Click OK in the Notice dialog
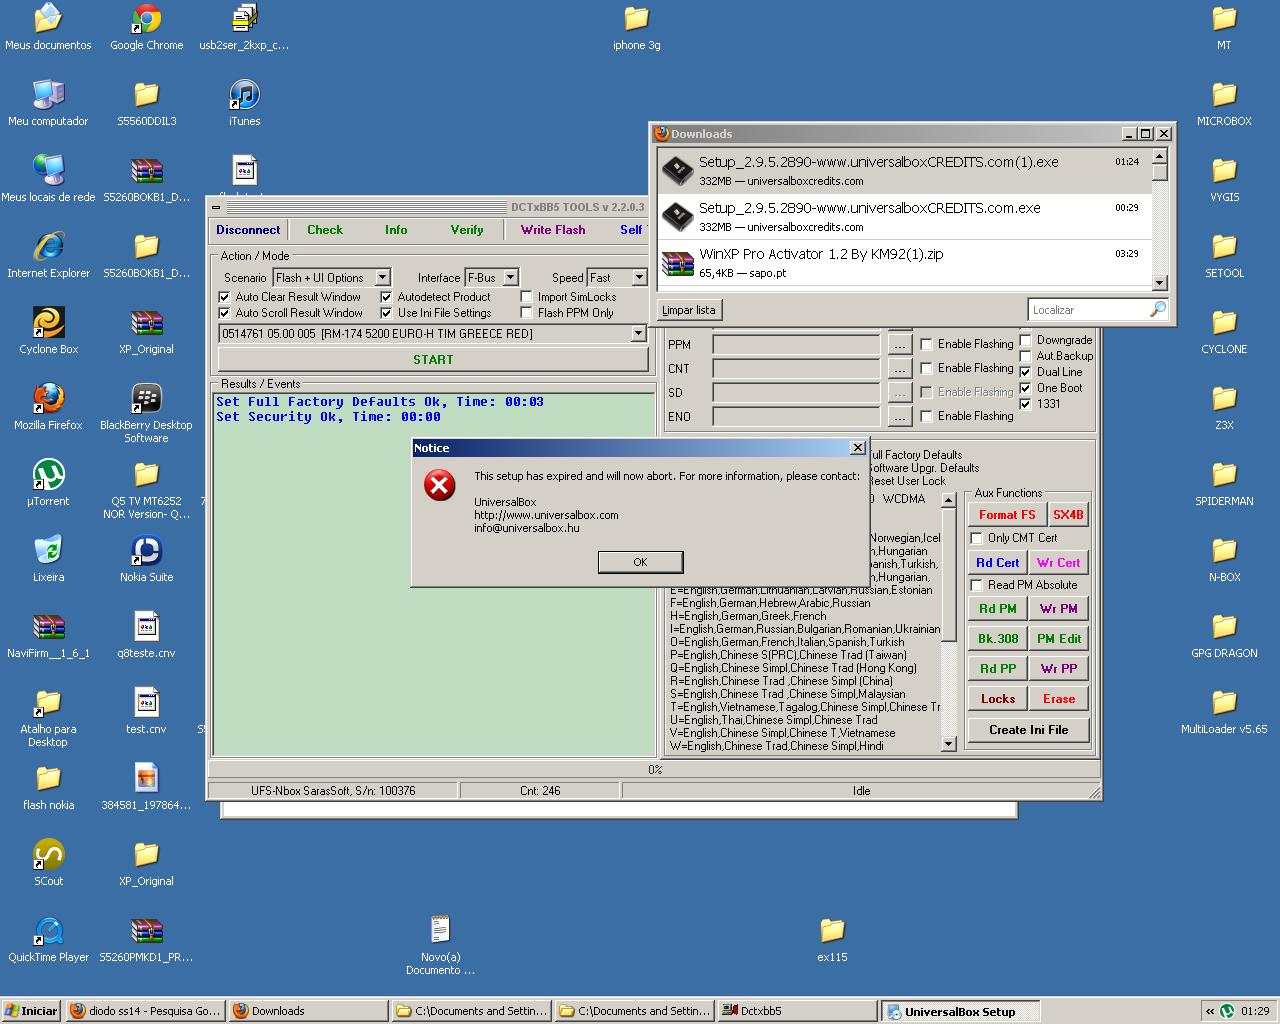 pos(640,562)
